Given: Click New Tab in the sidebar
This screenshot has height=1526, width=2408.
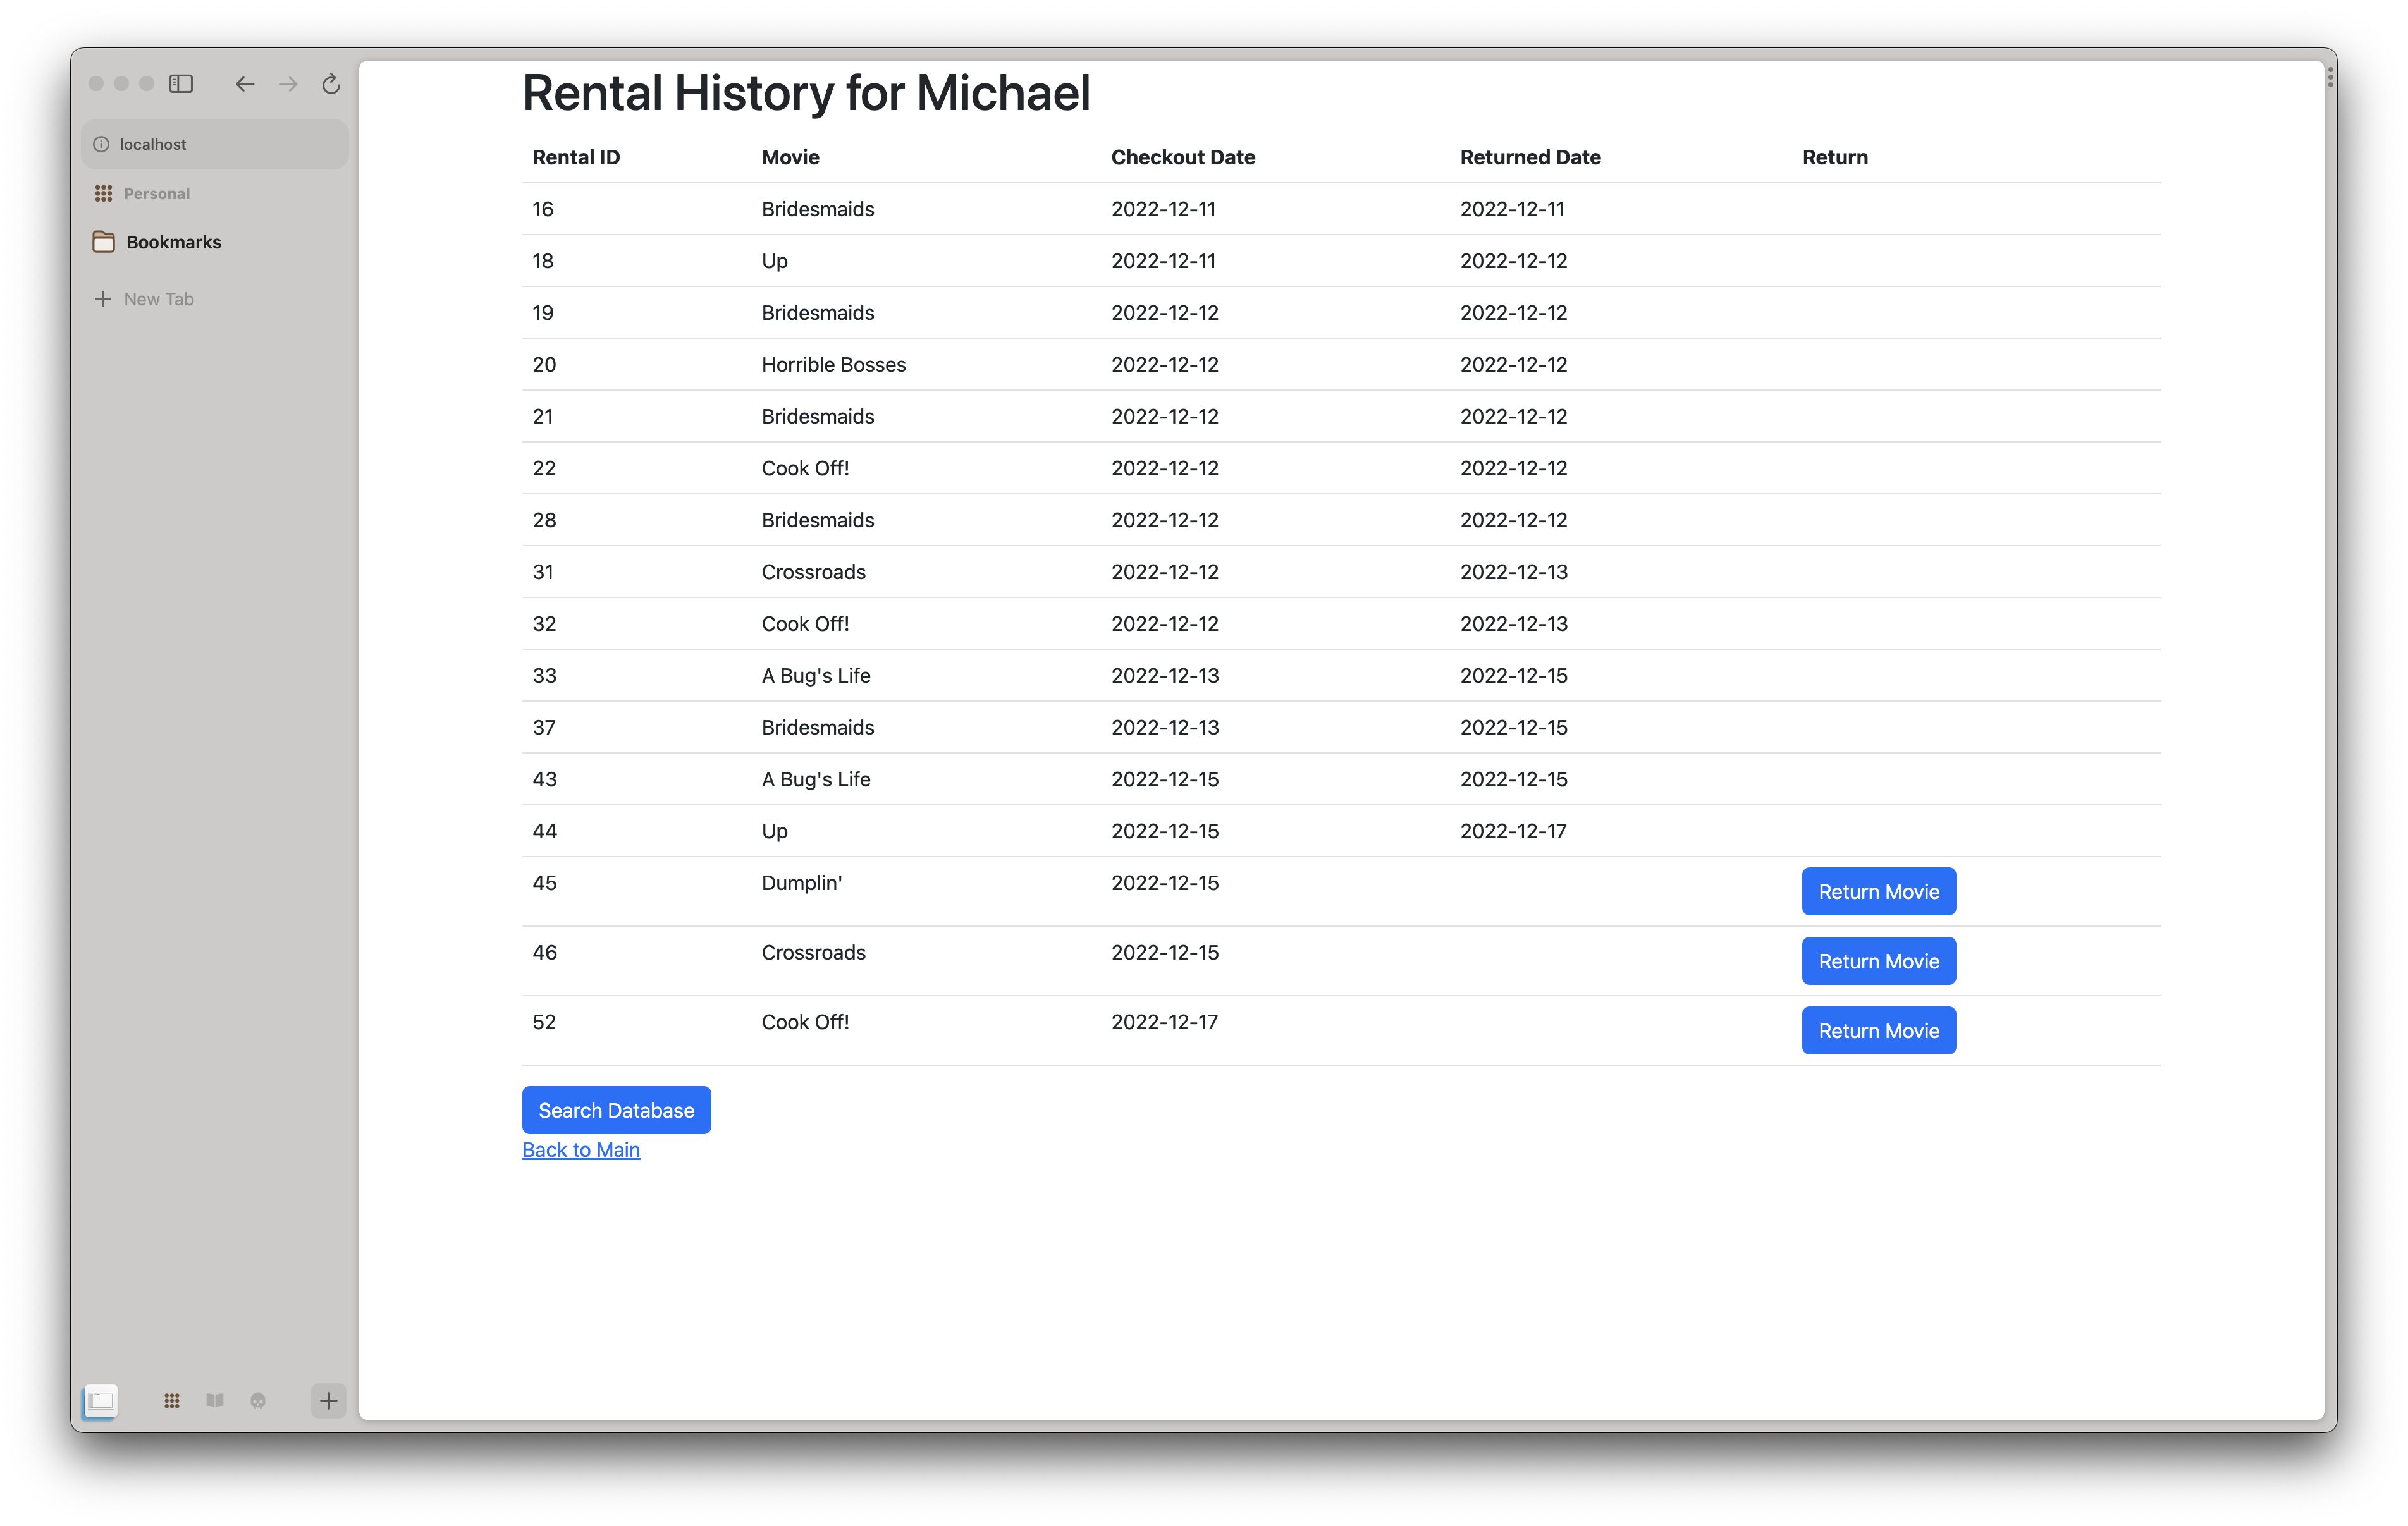Looking at the screenshot, I should point(159,298).
